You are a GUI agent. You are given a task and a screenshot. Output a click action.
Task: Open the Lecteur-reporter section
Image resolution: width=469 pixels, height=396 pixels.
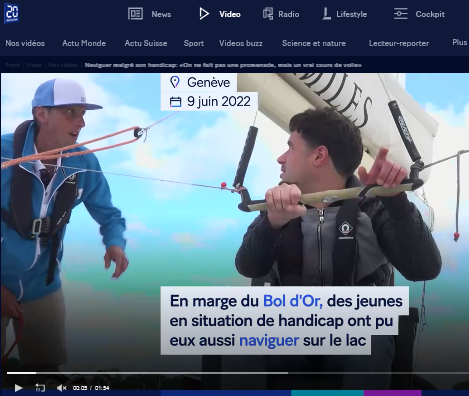(399, 43)
